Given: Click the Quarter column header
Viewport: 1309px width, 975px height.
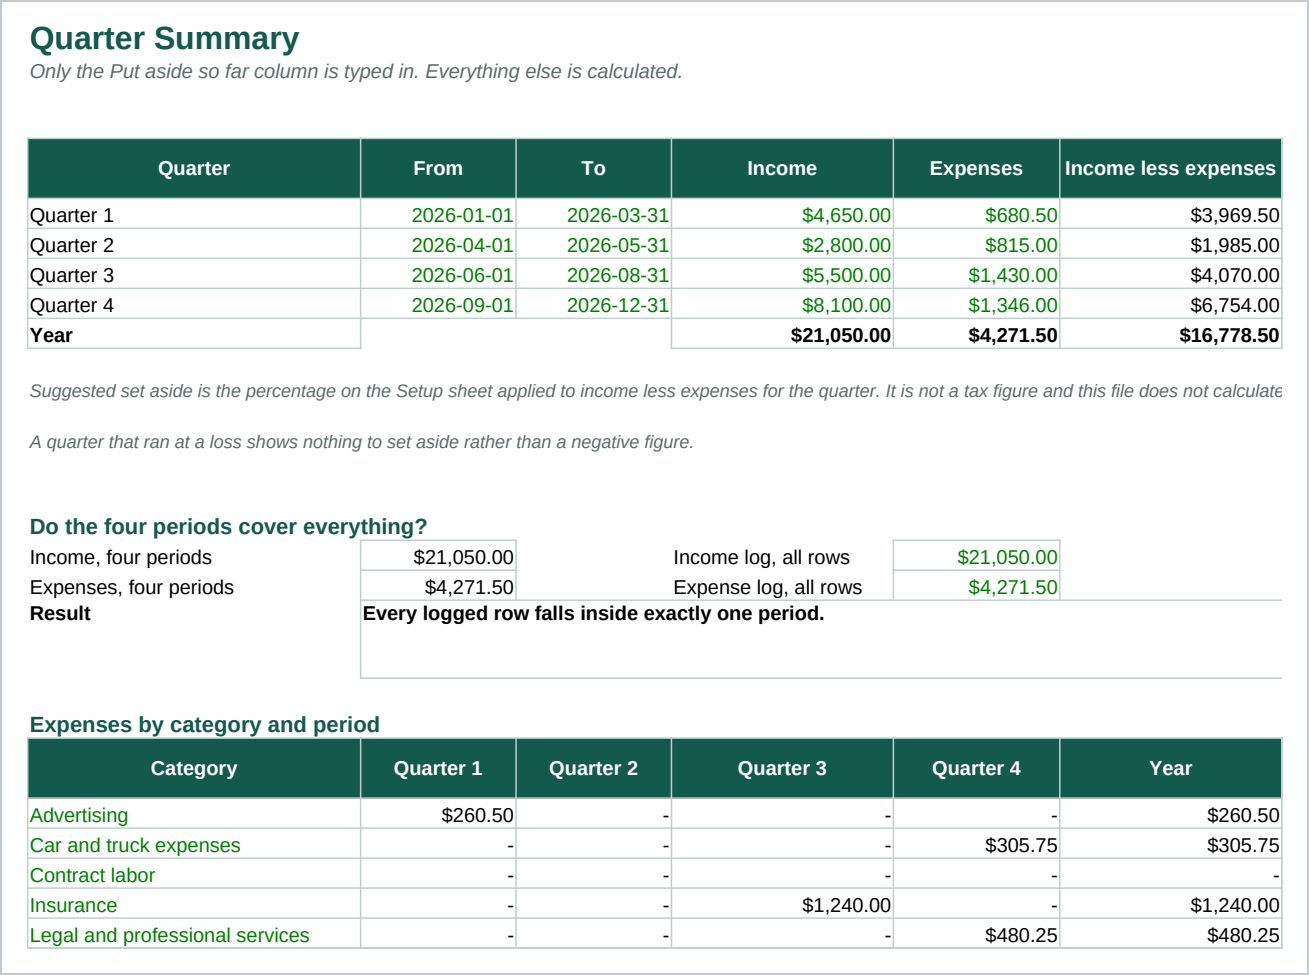Looking at the screenshot, I should point(194,168).
